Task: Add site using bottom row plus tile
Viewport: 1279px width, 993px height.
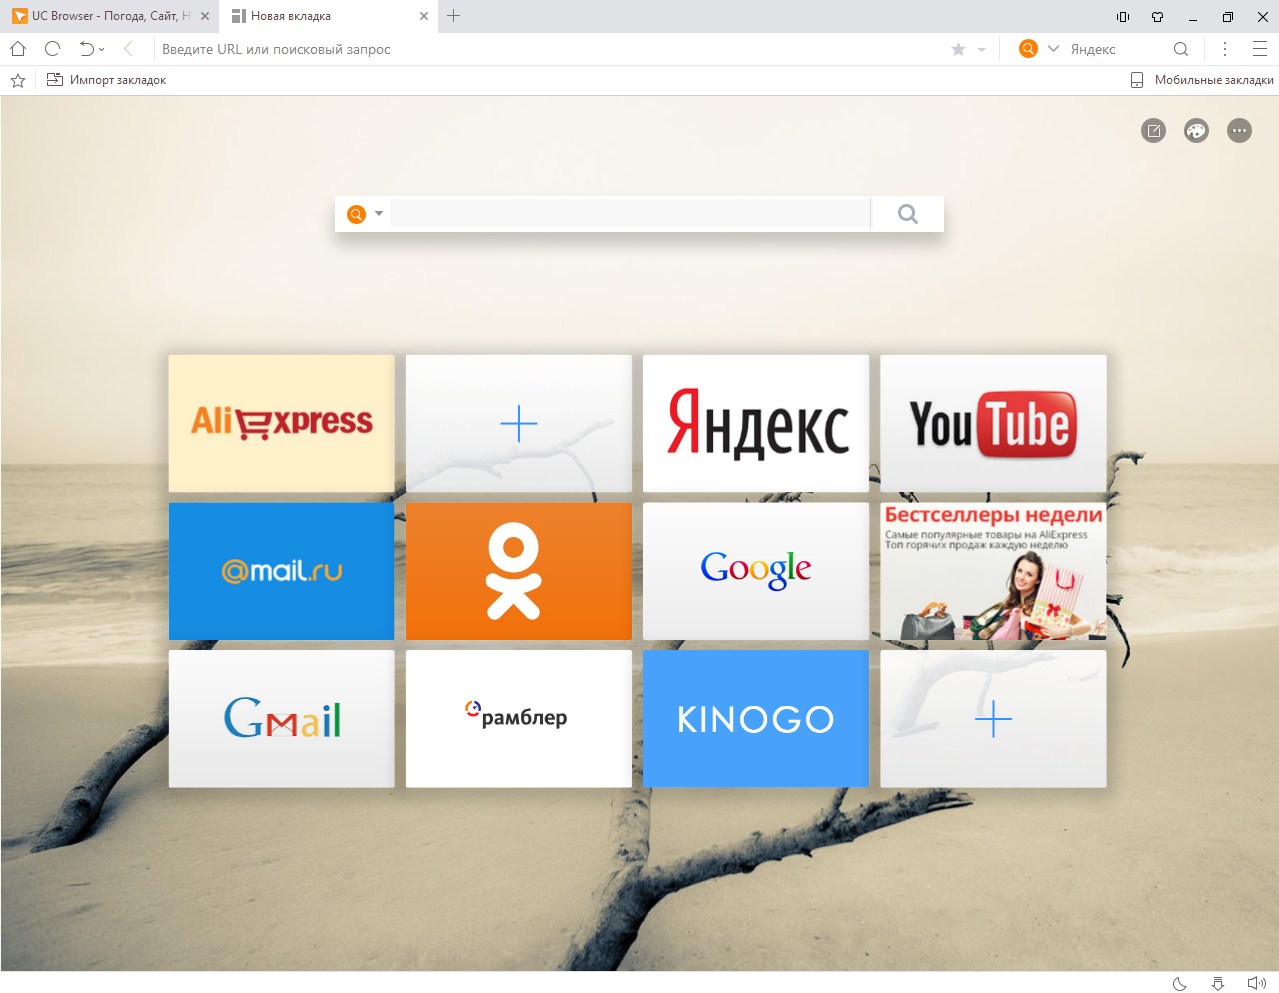Action: 993,719
